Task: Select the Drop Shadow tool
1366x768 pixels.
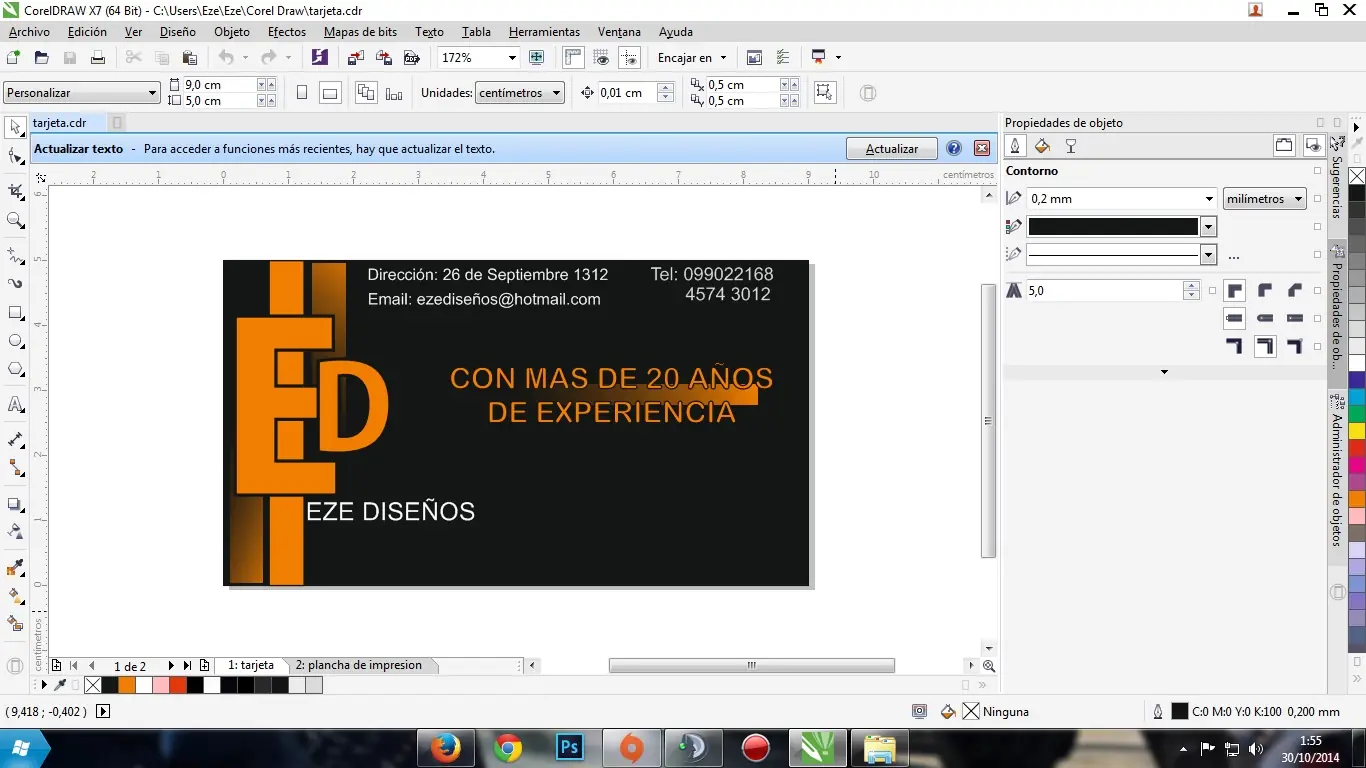Action: (15, 504)
